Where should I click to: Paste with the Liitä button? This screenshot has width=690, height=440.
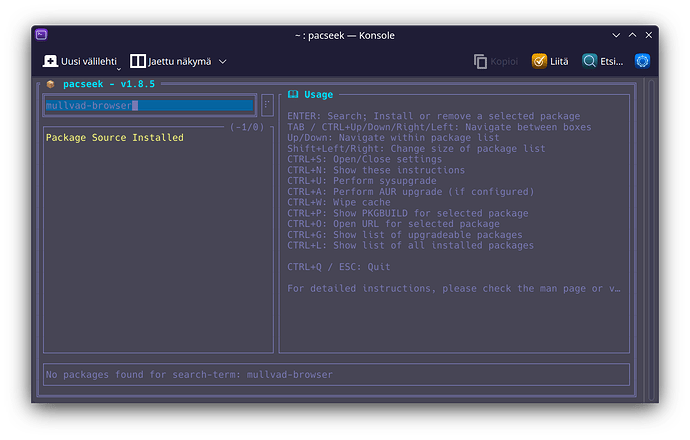click(550, 62)
